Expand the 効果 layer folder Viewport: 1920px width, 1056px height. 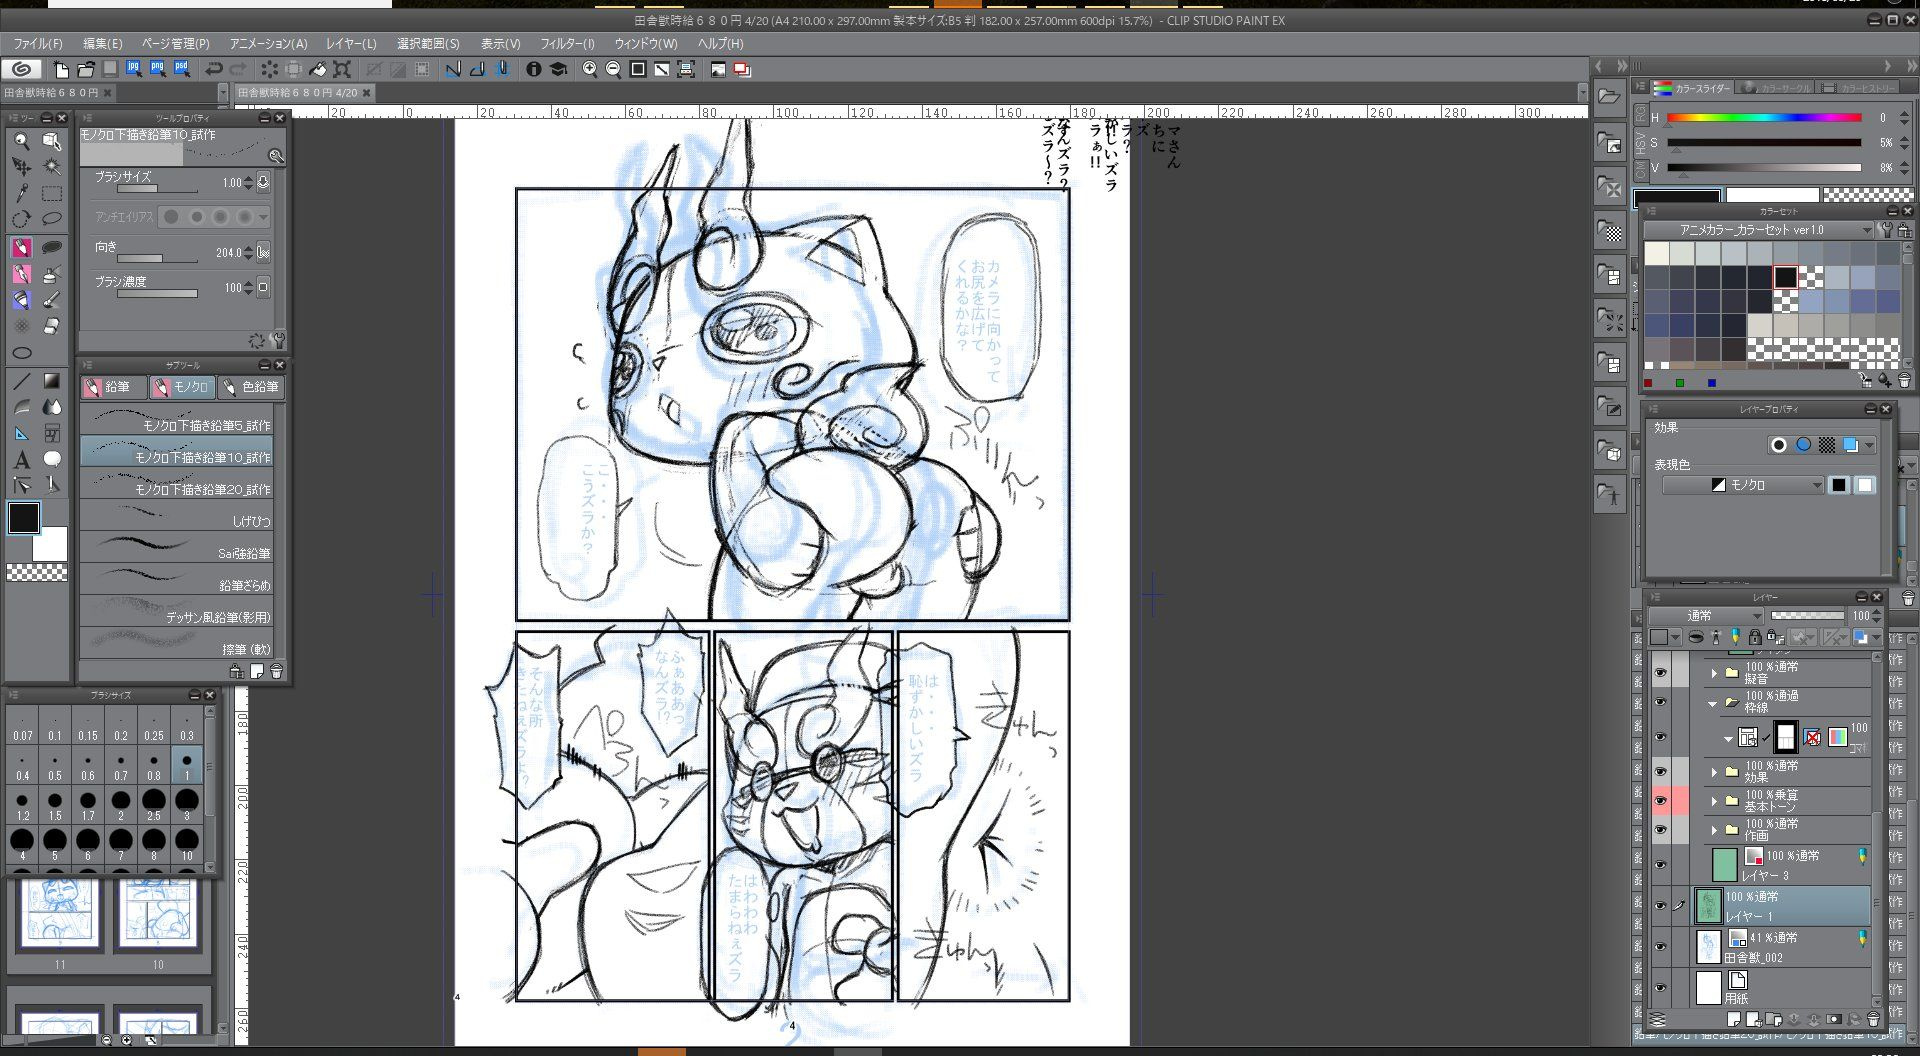pyautogui.click(x=1714, y=772)
